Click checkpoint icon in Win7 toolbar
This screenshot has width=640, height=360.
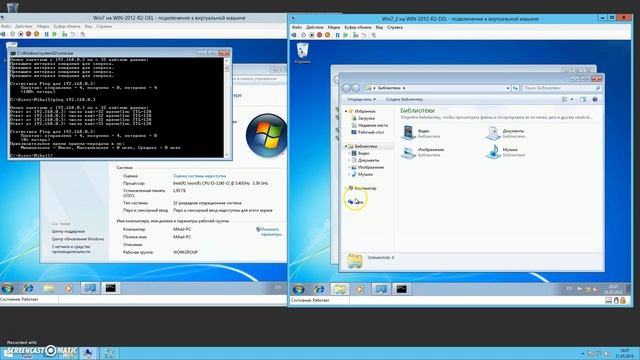pyautogui.click(x=64, y=34)
